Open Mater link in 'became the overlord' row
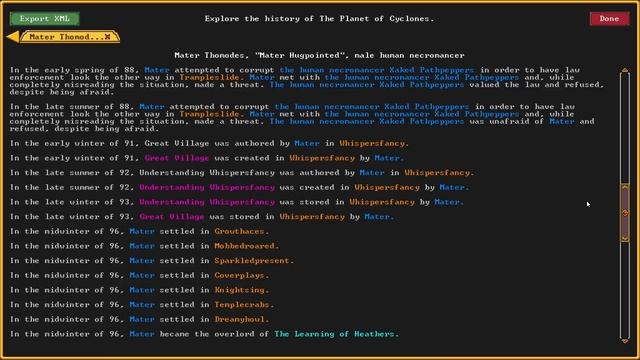The image size is (640, 360). coord(142,334)
